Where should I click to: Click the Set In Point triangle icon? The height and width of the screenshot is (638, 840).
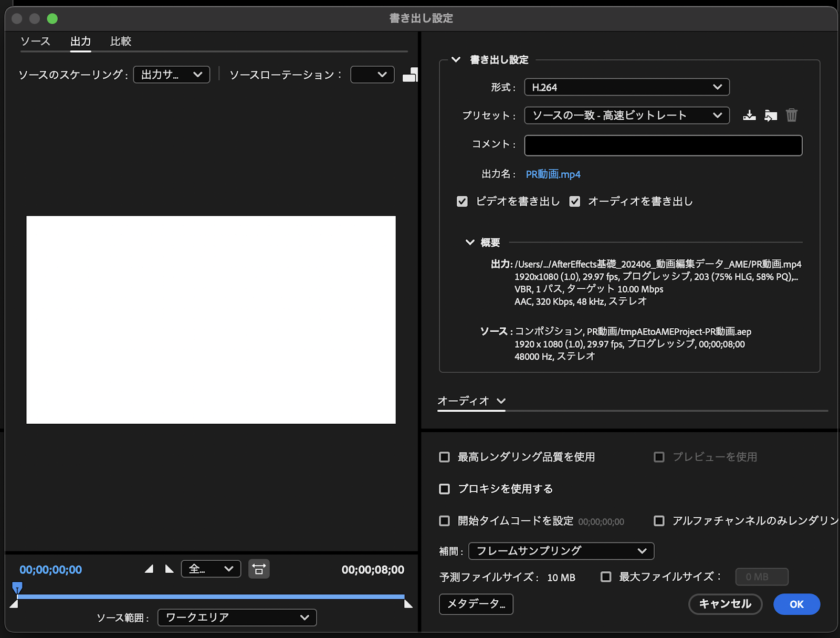(149, 569)
